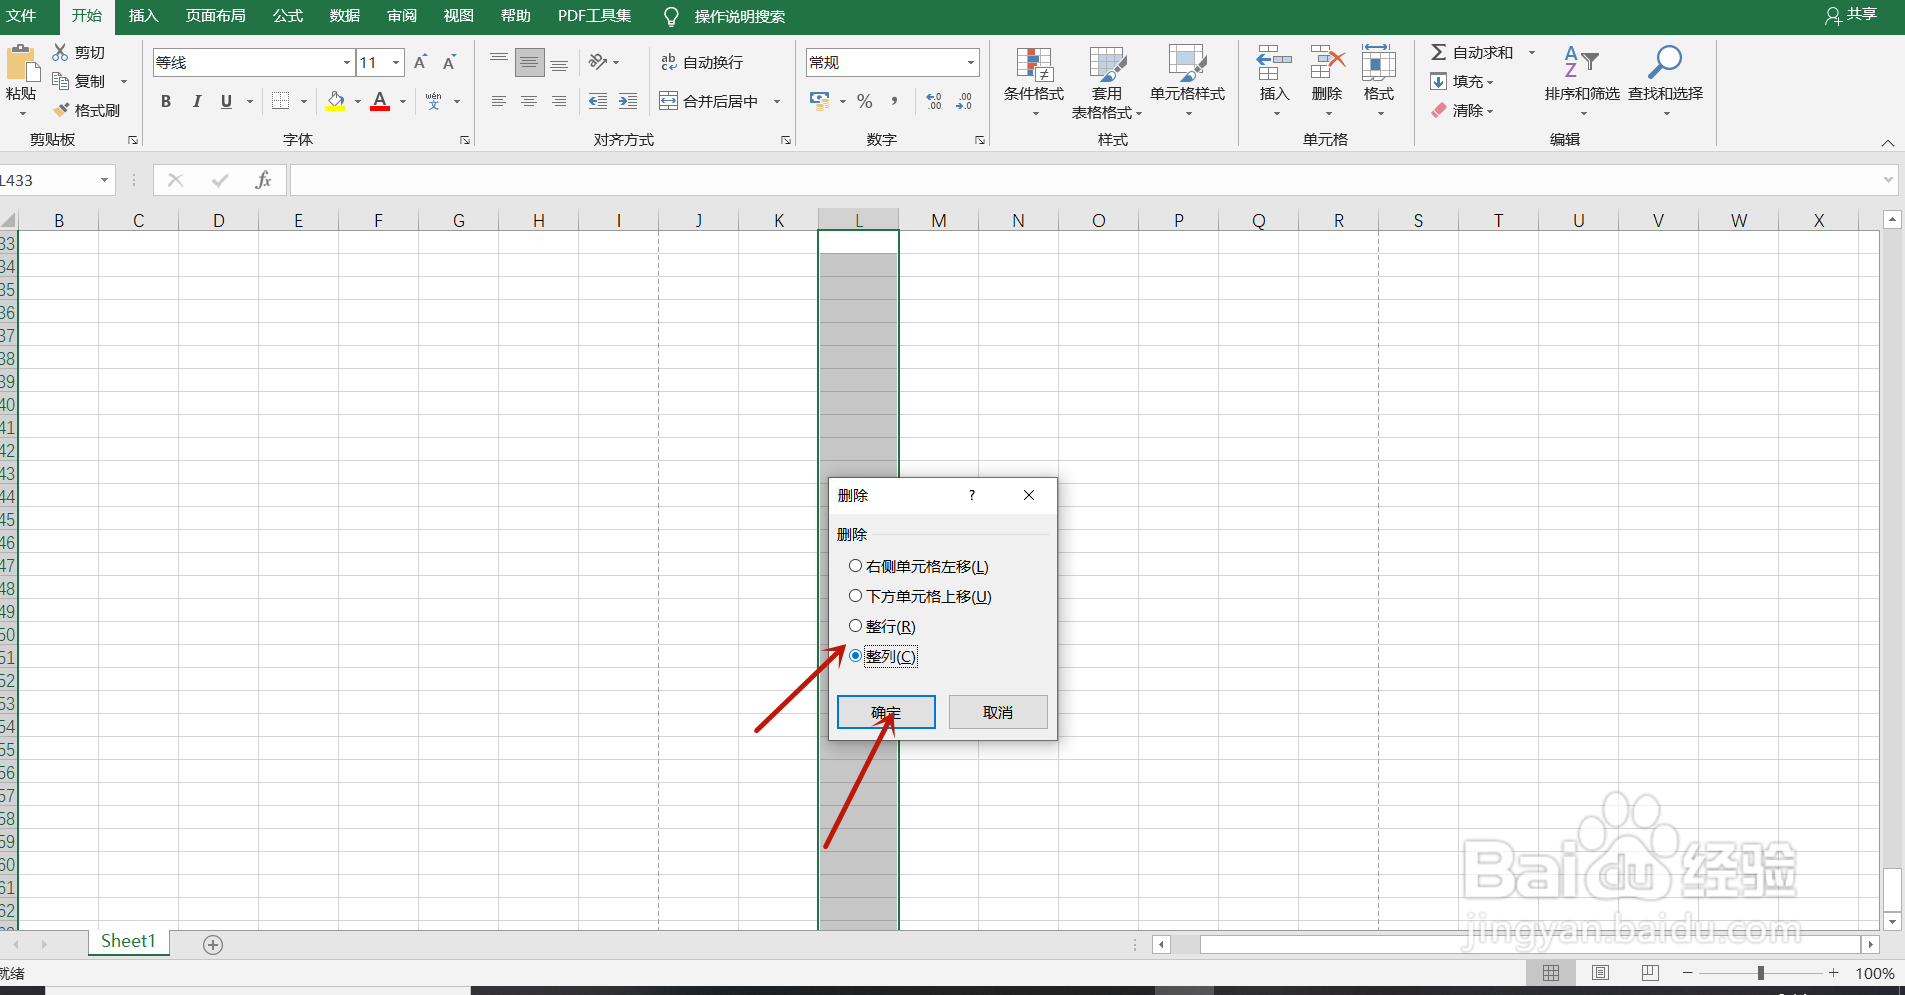Collapse the ribbon with the caret
The height and width of the screenshot is (995, 1905).
pyautogui.click(x=1888, y=143)
